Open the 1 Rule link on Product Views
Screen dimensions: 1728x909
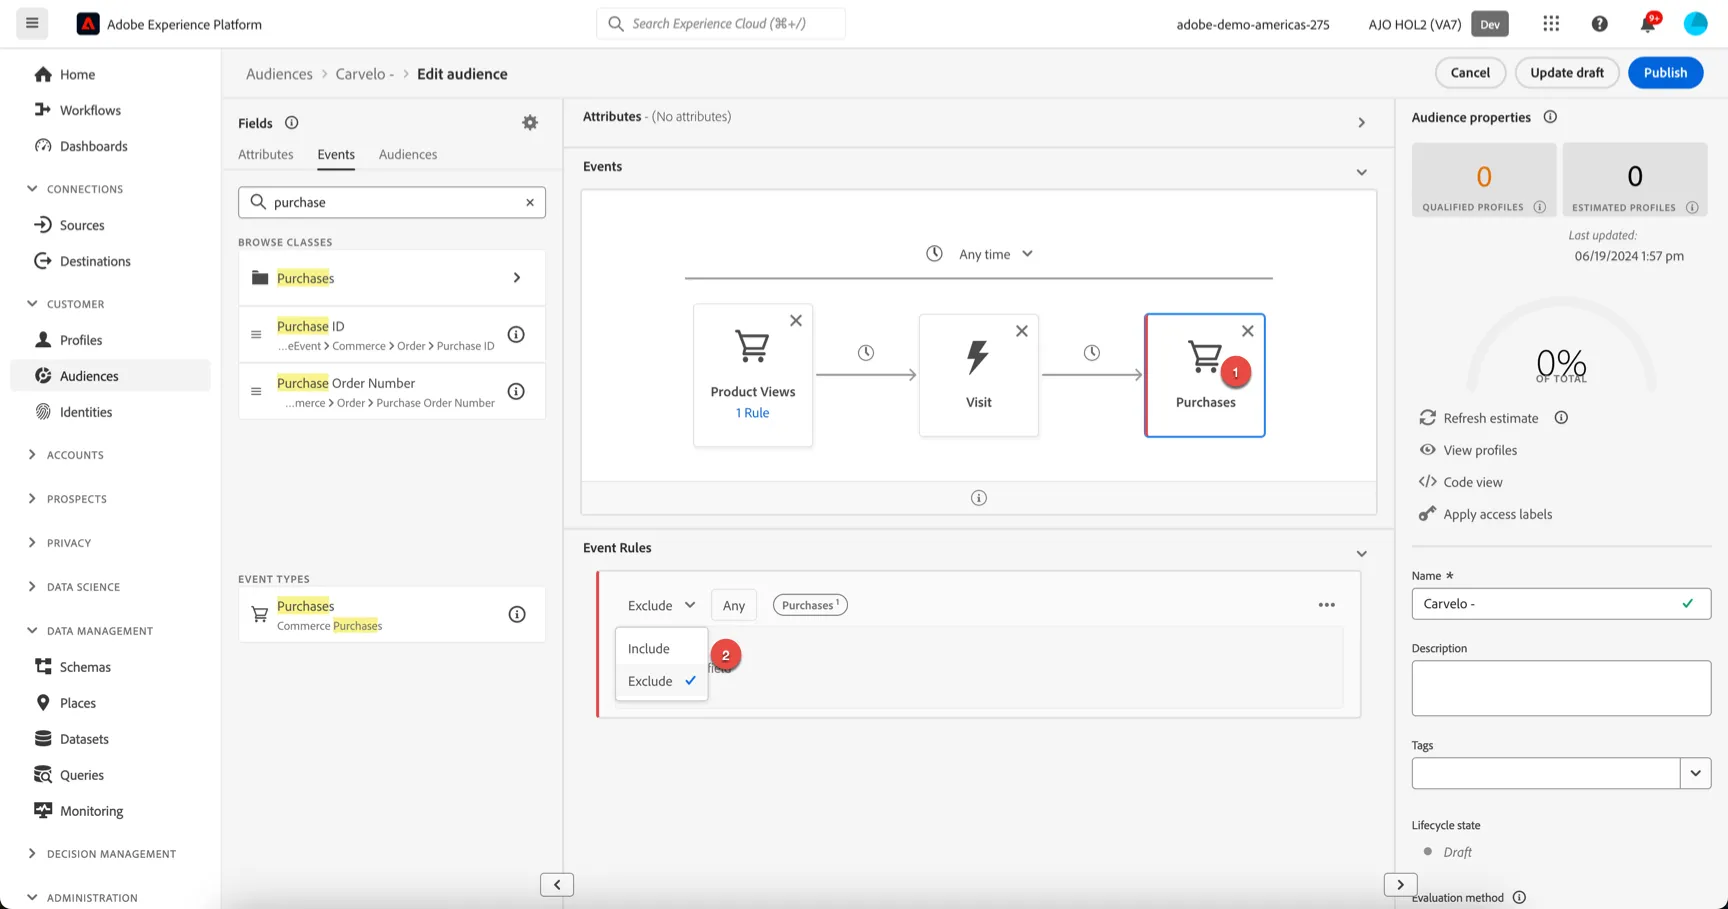click(753, 413)
